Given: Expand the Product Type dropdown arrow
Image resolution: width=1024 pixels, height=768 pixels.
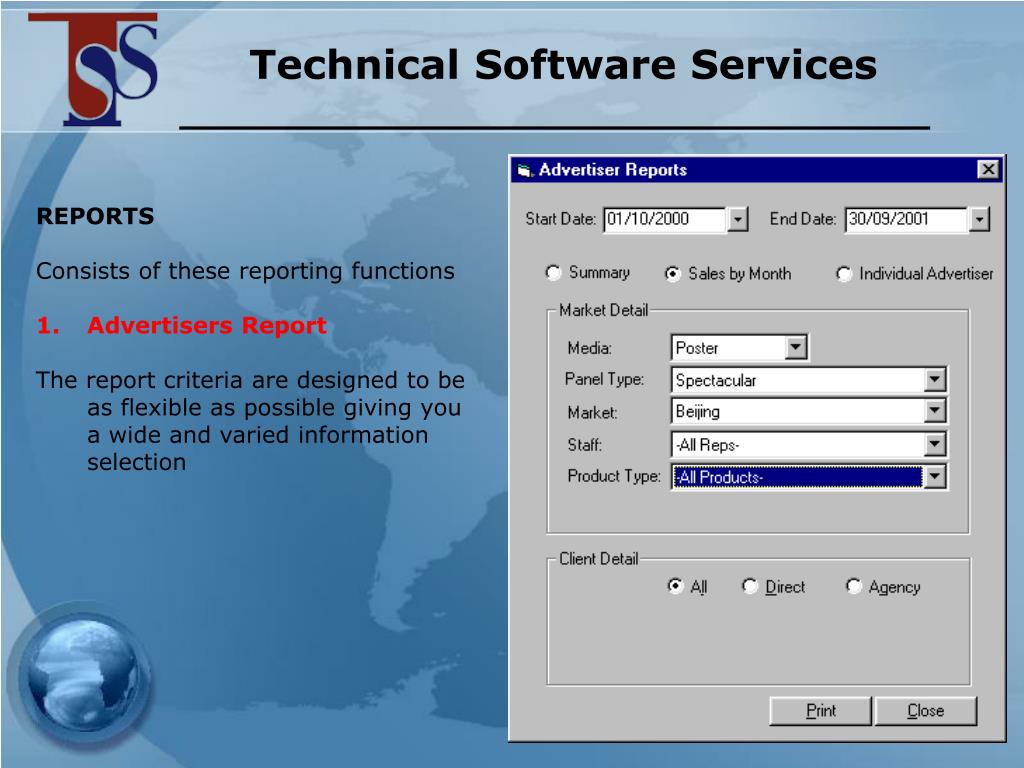Looking at the screenshot, I should pyautogui.click(x=935, y=477).
